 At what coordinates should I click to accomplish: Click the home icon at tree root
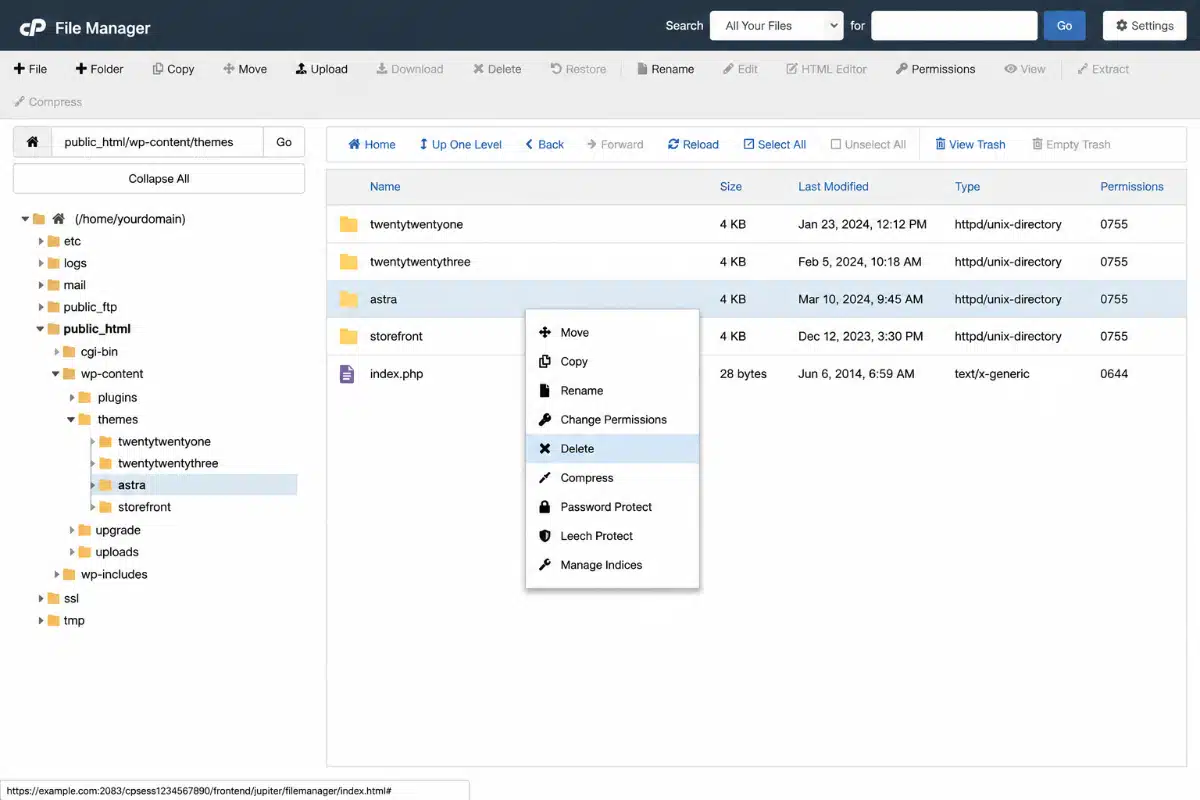pyautogui.click(x=58, y=219)
